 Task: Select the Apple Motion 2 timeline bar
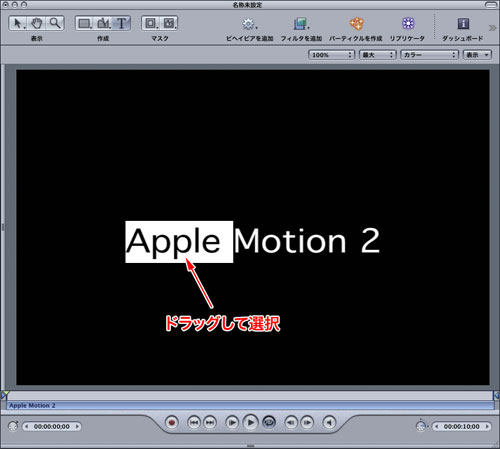[250, 405]
